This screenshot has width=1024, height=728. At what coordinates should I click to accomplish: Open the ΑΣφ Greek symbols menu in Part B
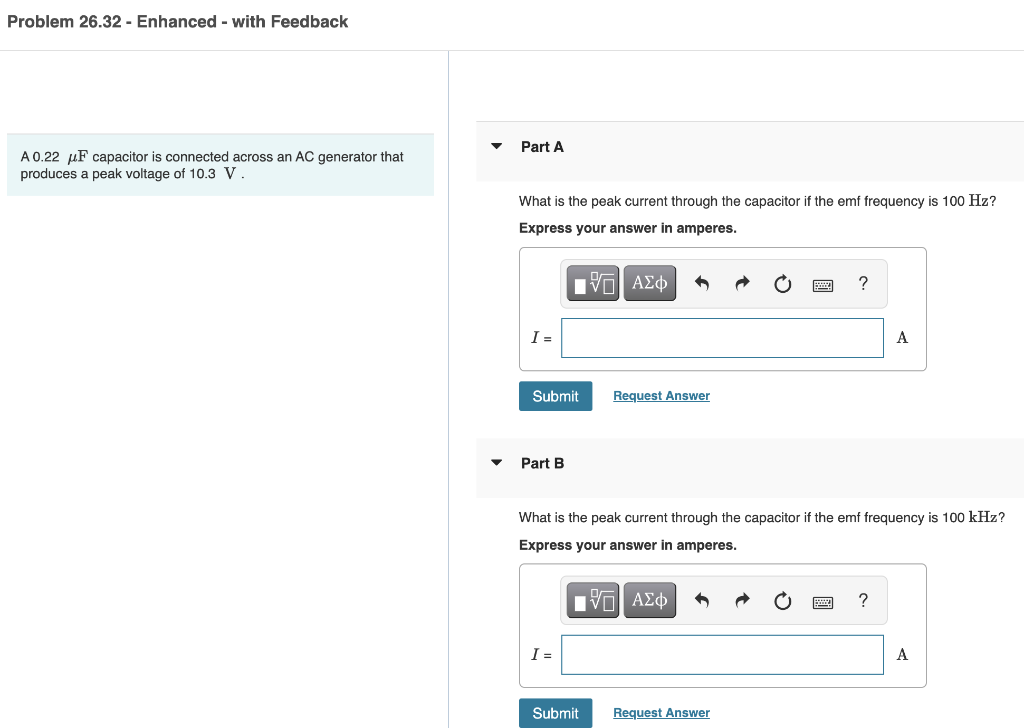[649, 600]
